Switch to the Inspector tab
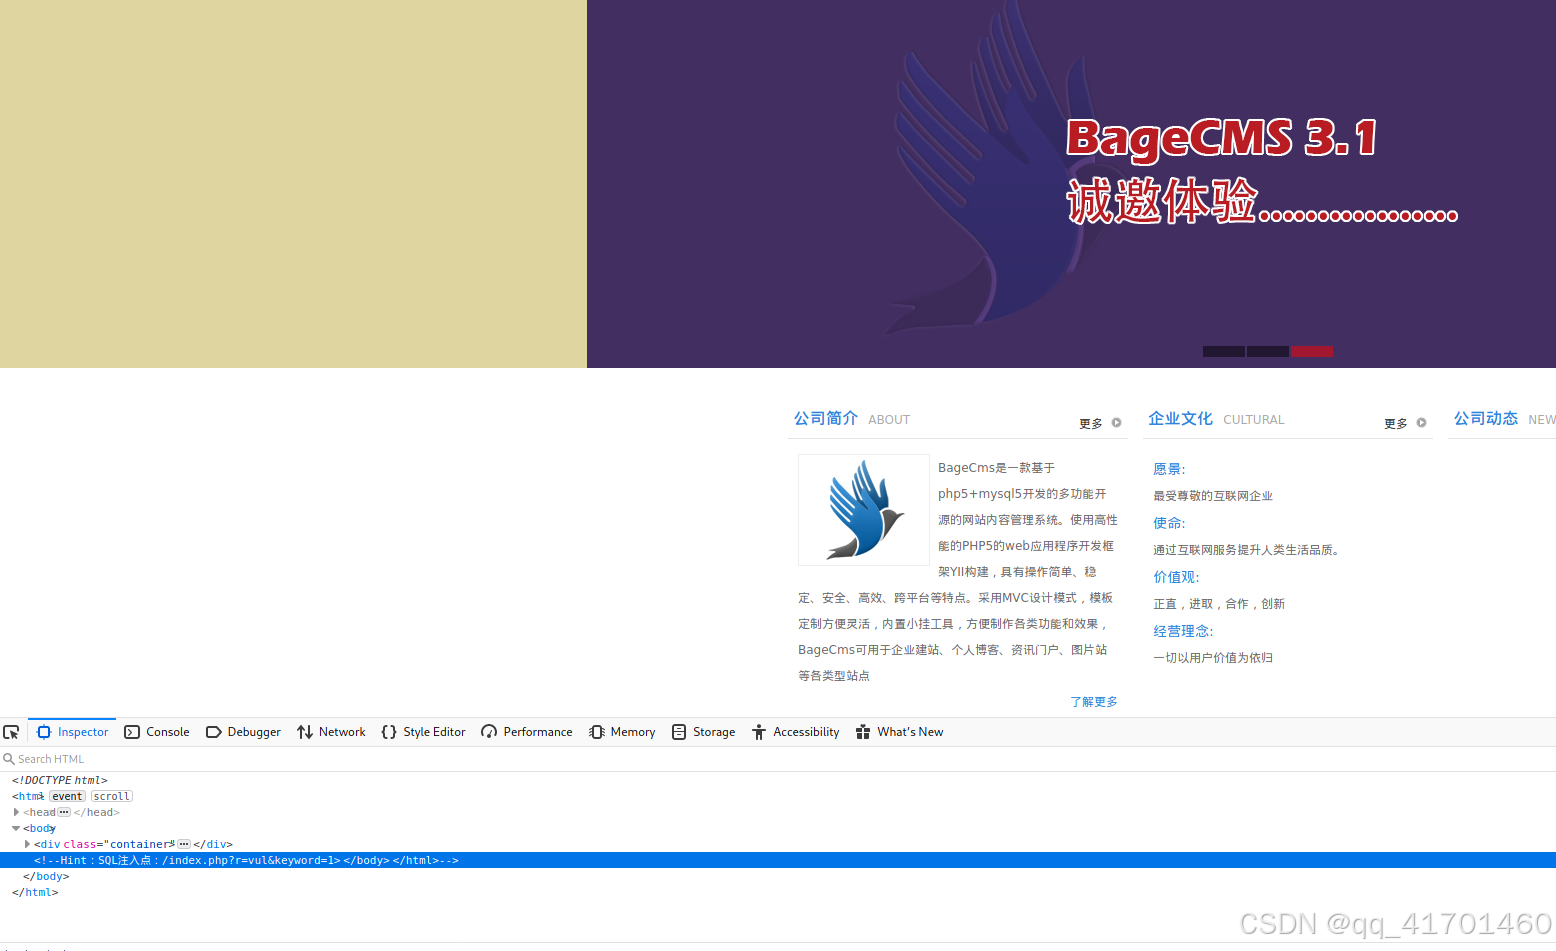Image resolution: width=1556 pixels, height=951 pixels. click(x=72, y=732)
